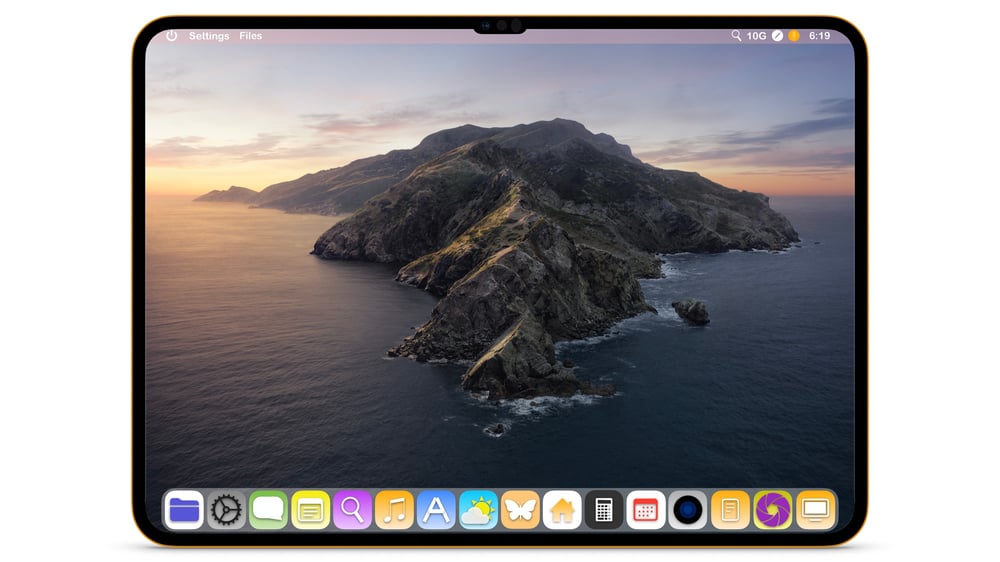
Task: Open the orange document Pages app
Action: [x=730, y=510]
